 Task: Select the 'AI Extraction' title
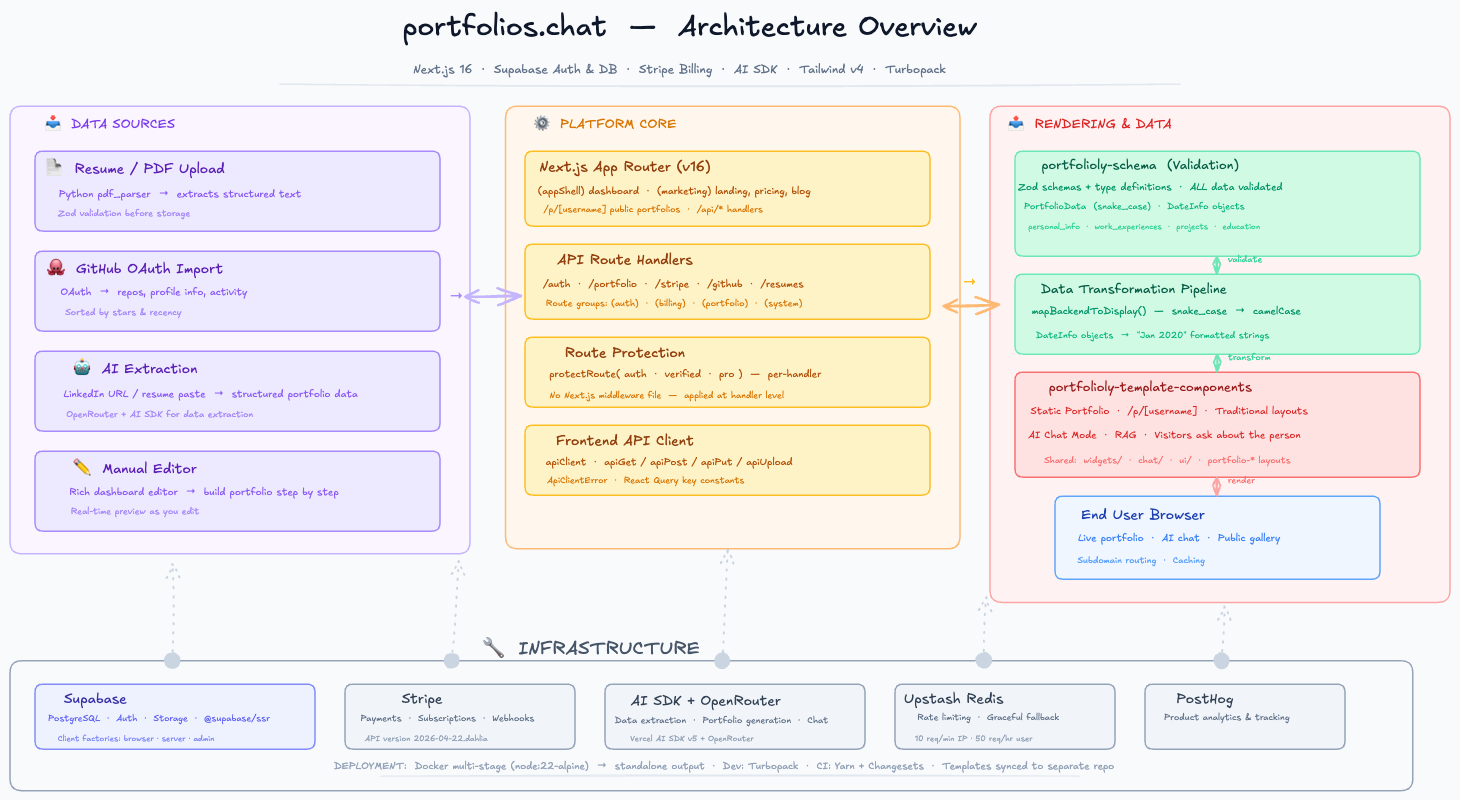(x=150, y=369)
